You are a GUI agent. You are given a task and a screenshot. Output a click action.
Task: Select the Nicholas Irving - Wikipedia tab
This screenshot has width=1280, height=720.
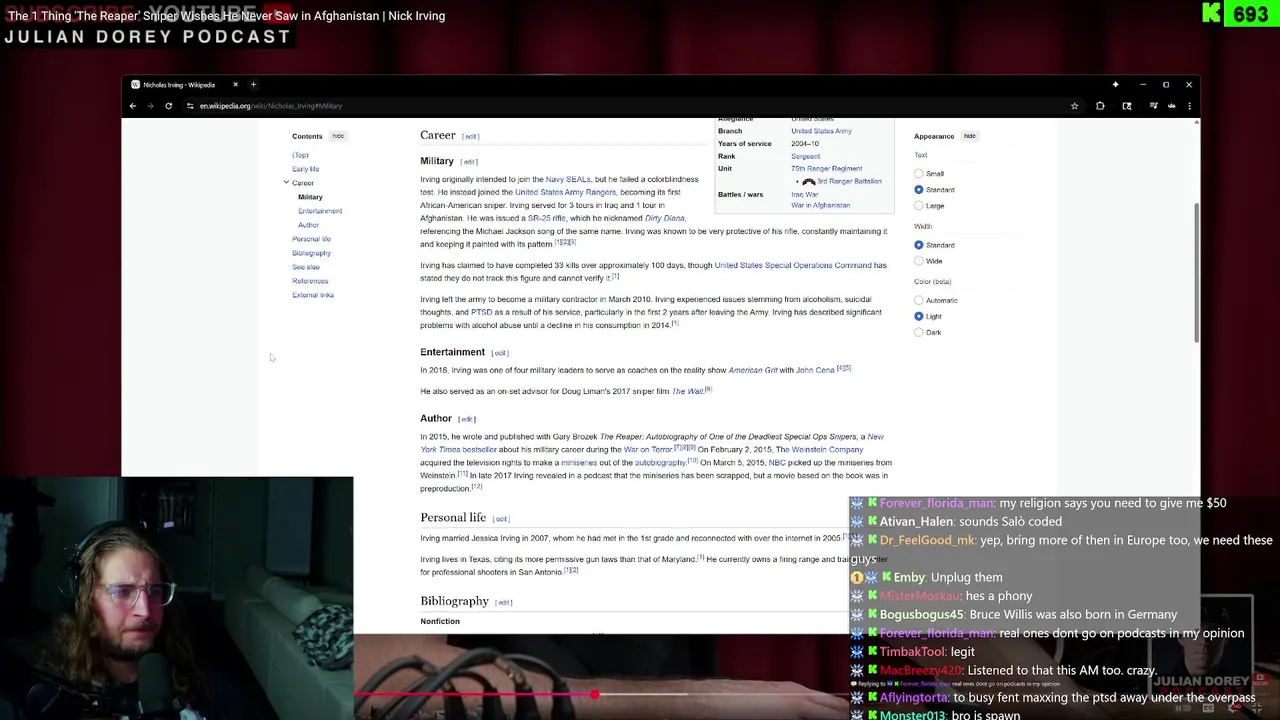coord(183,85)
